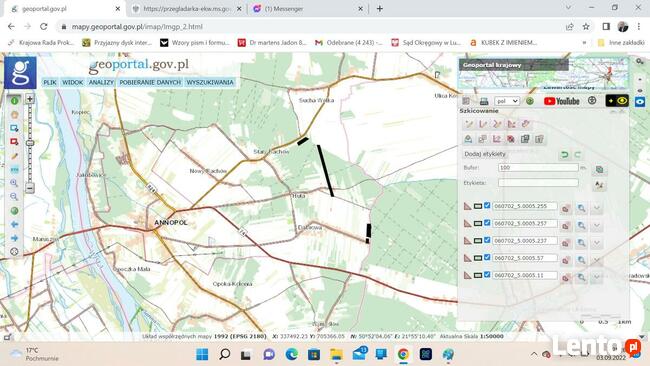
Task: Open File Explorer from the taskbar
Action: 336,354
